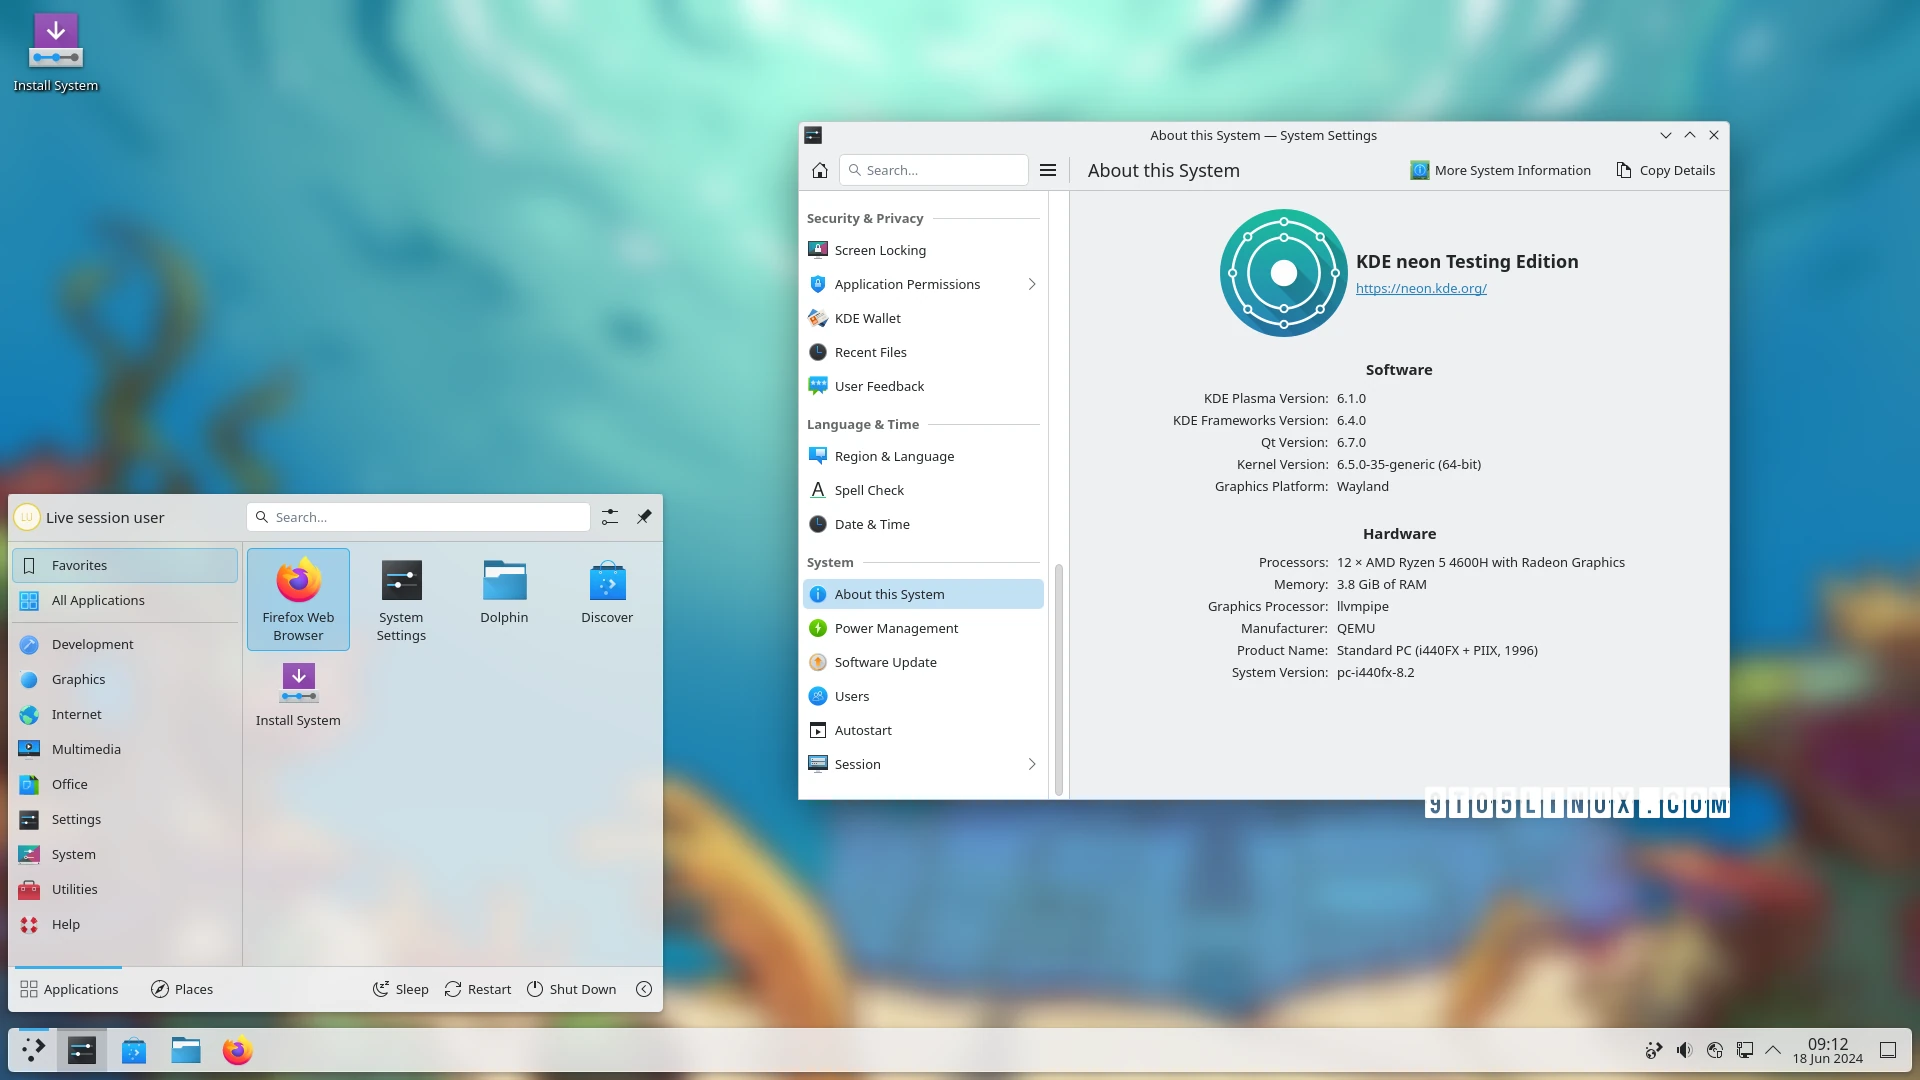The image size is (1920, 1080).
Task: Click Copy Details in About this System
Action: click(1664, 170)
